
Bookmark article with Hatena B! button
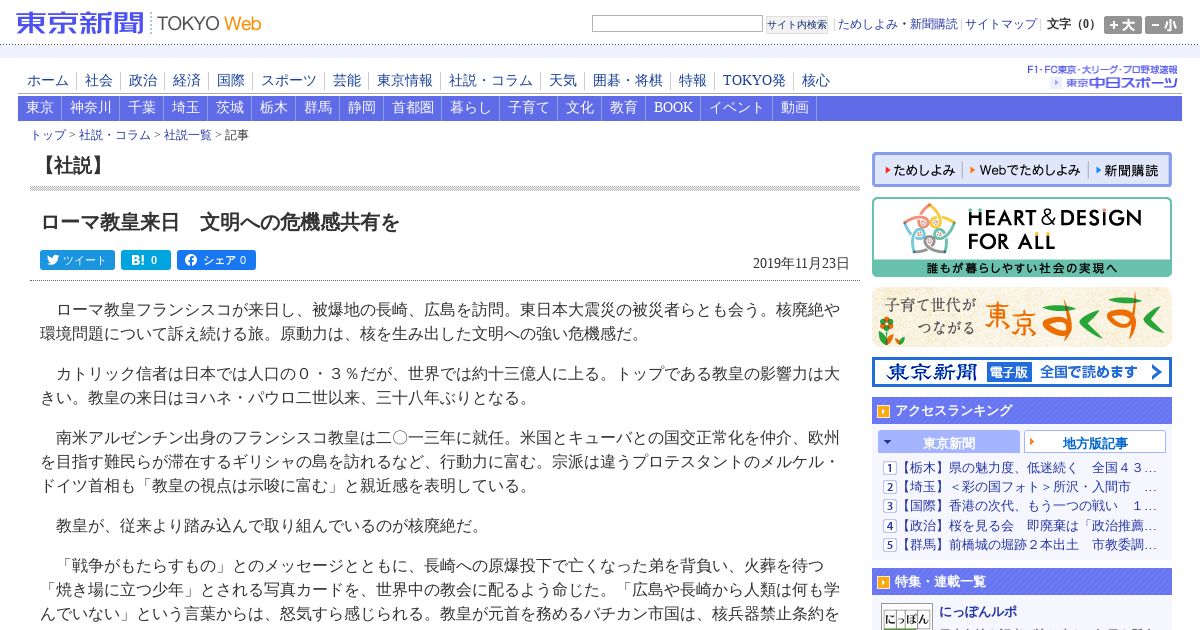tap(146, 260)
